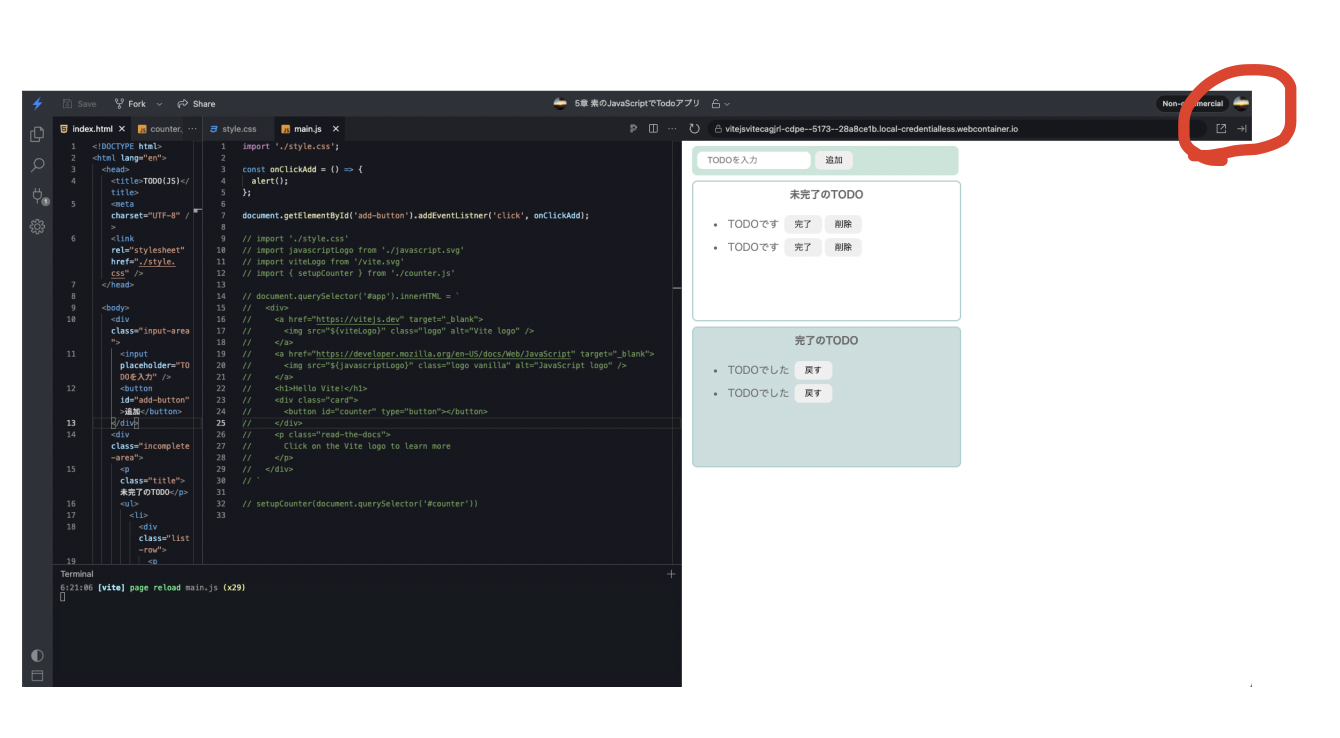Click the 'alert();' line in main.js
Viewport: 1340px width, 738px height.
coord(270,181)
